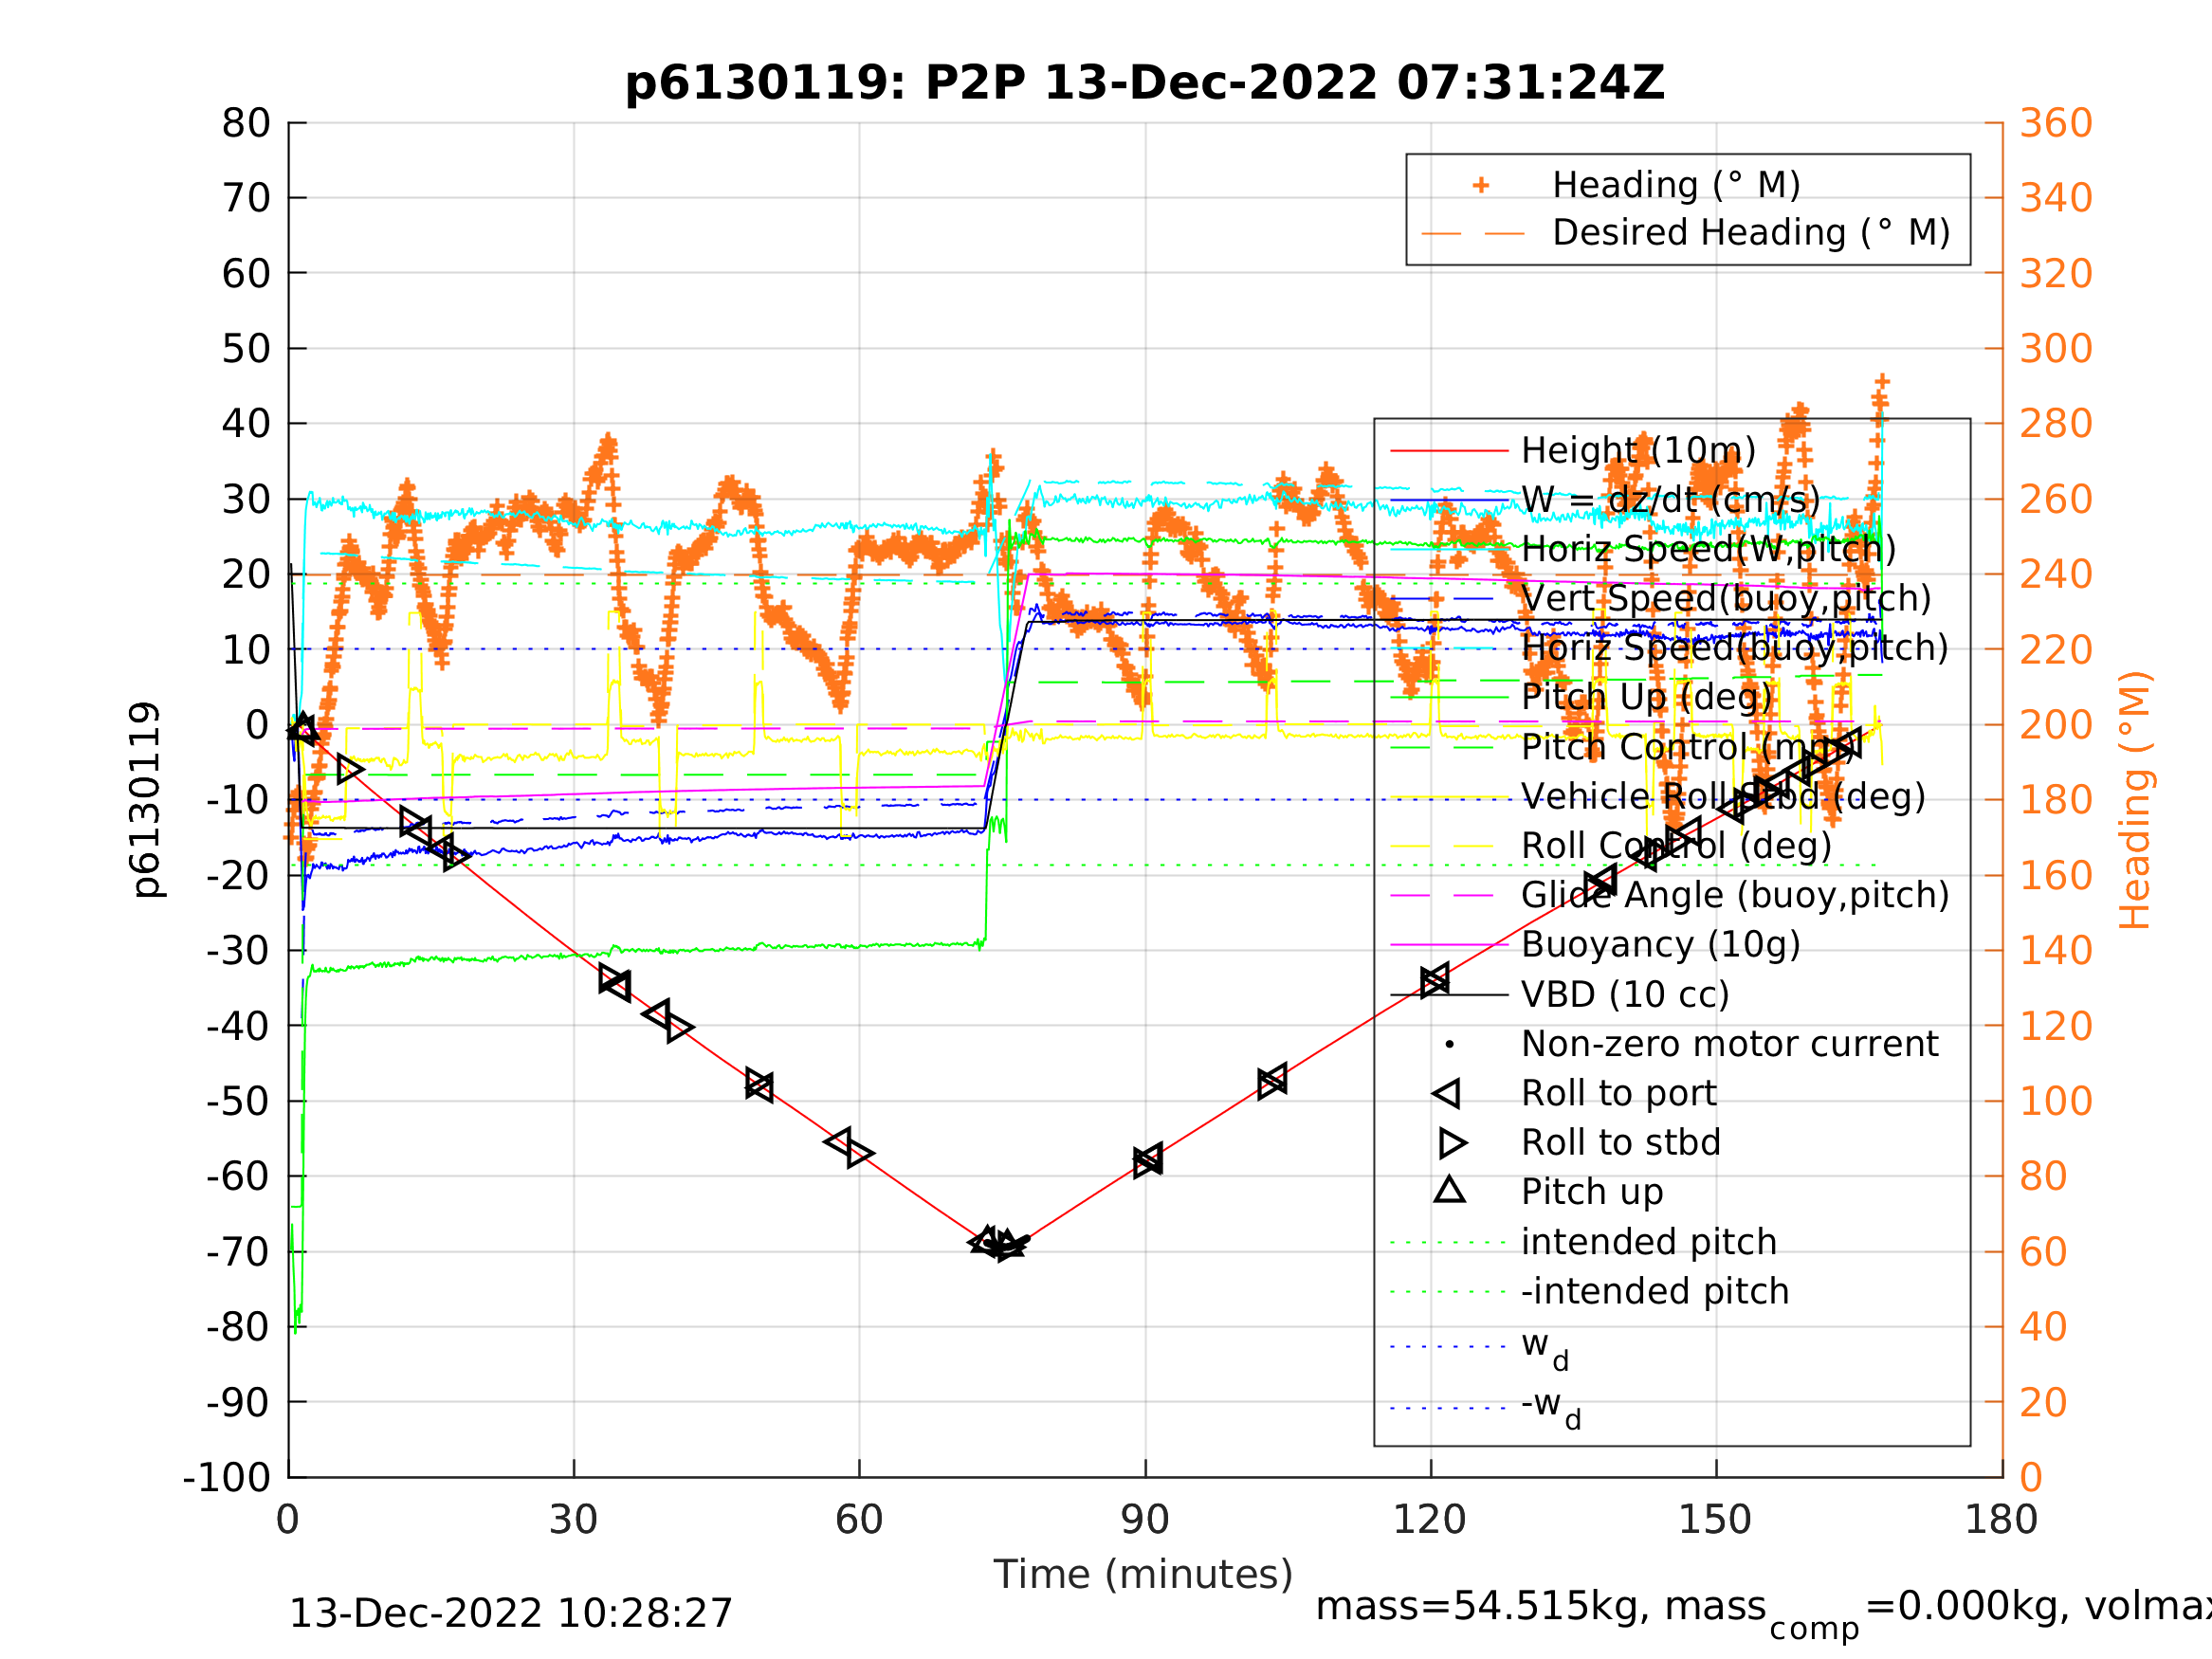Click the x-axis tick label 150

[1714, 1520]
